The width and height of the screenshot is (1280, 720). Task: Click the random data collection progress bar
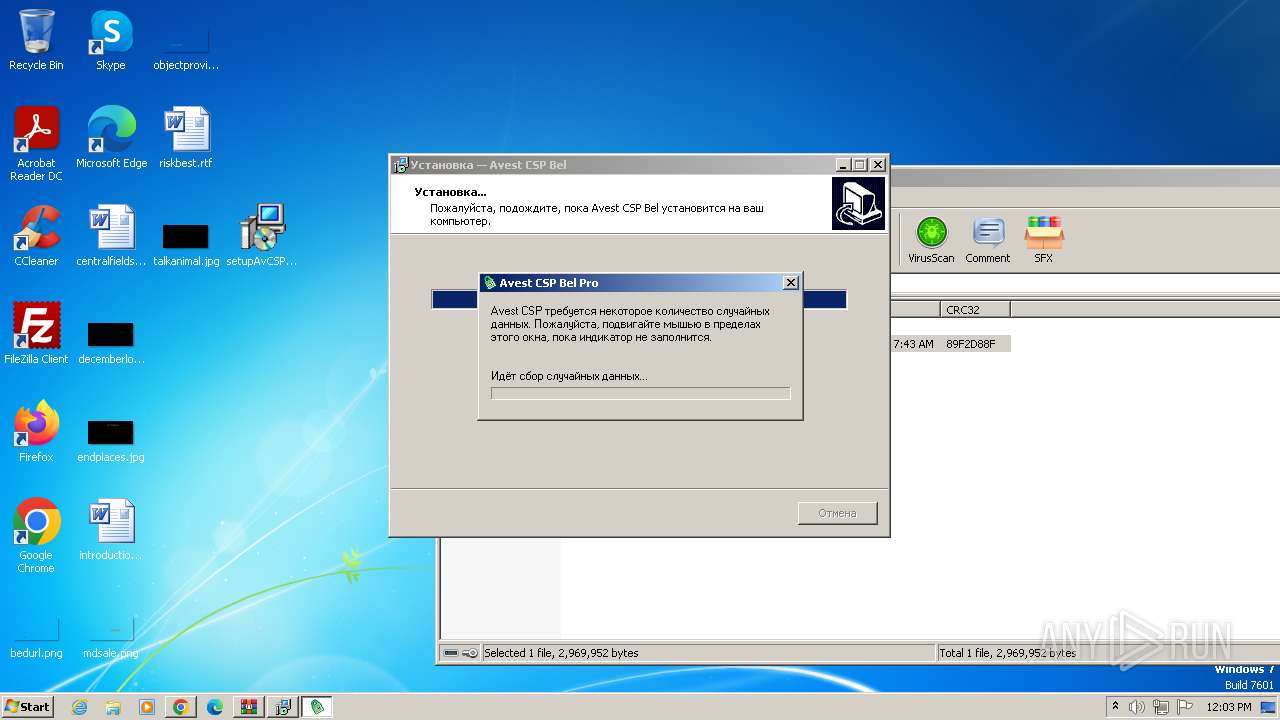pyautogui.click(x=640, y=394)
